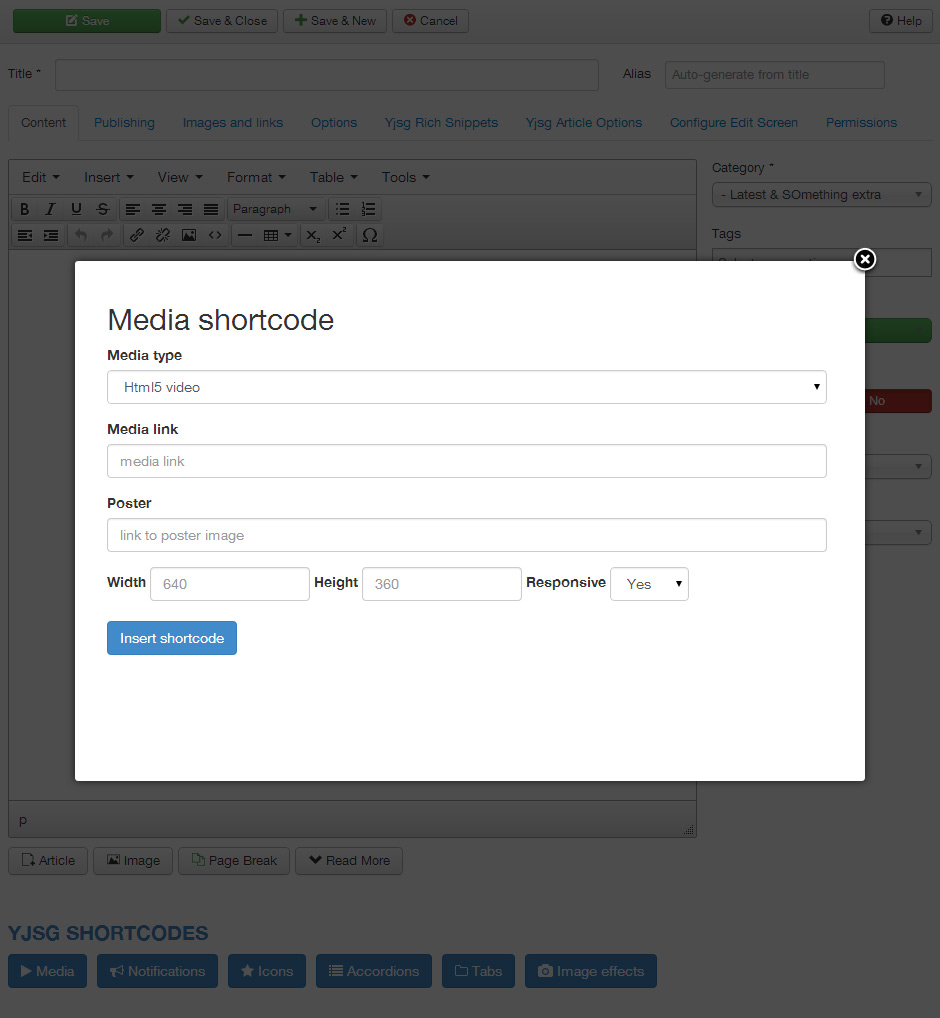Viewport: 940px width, 1018px height.
Task: Insert a special character with Omega icon
Action: click(x=370, y=235)
